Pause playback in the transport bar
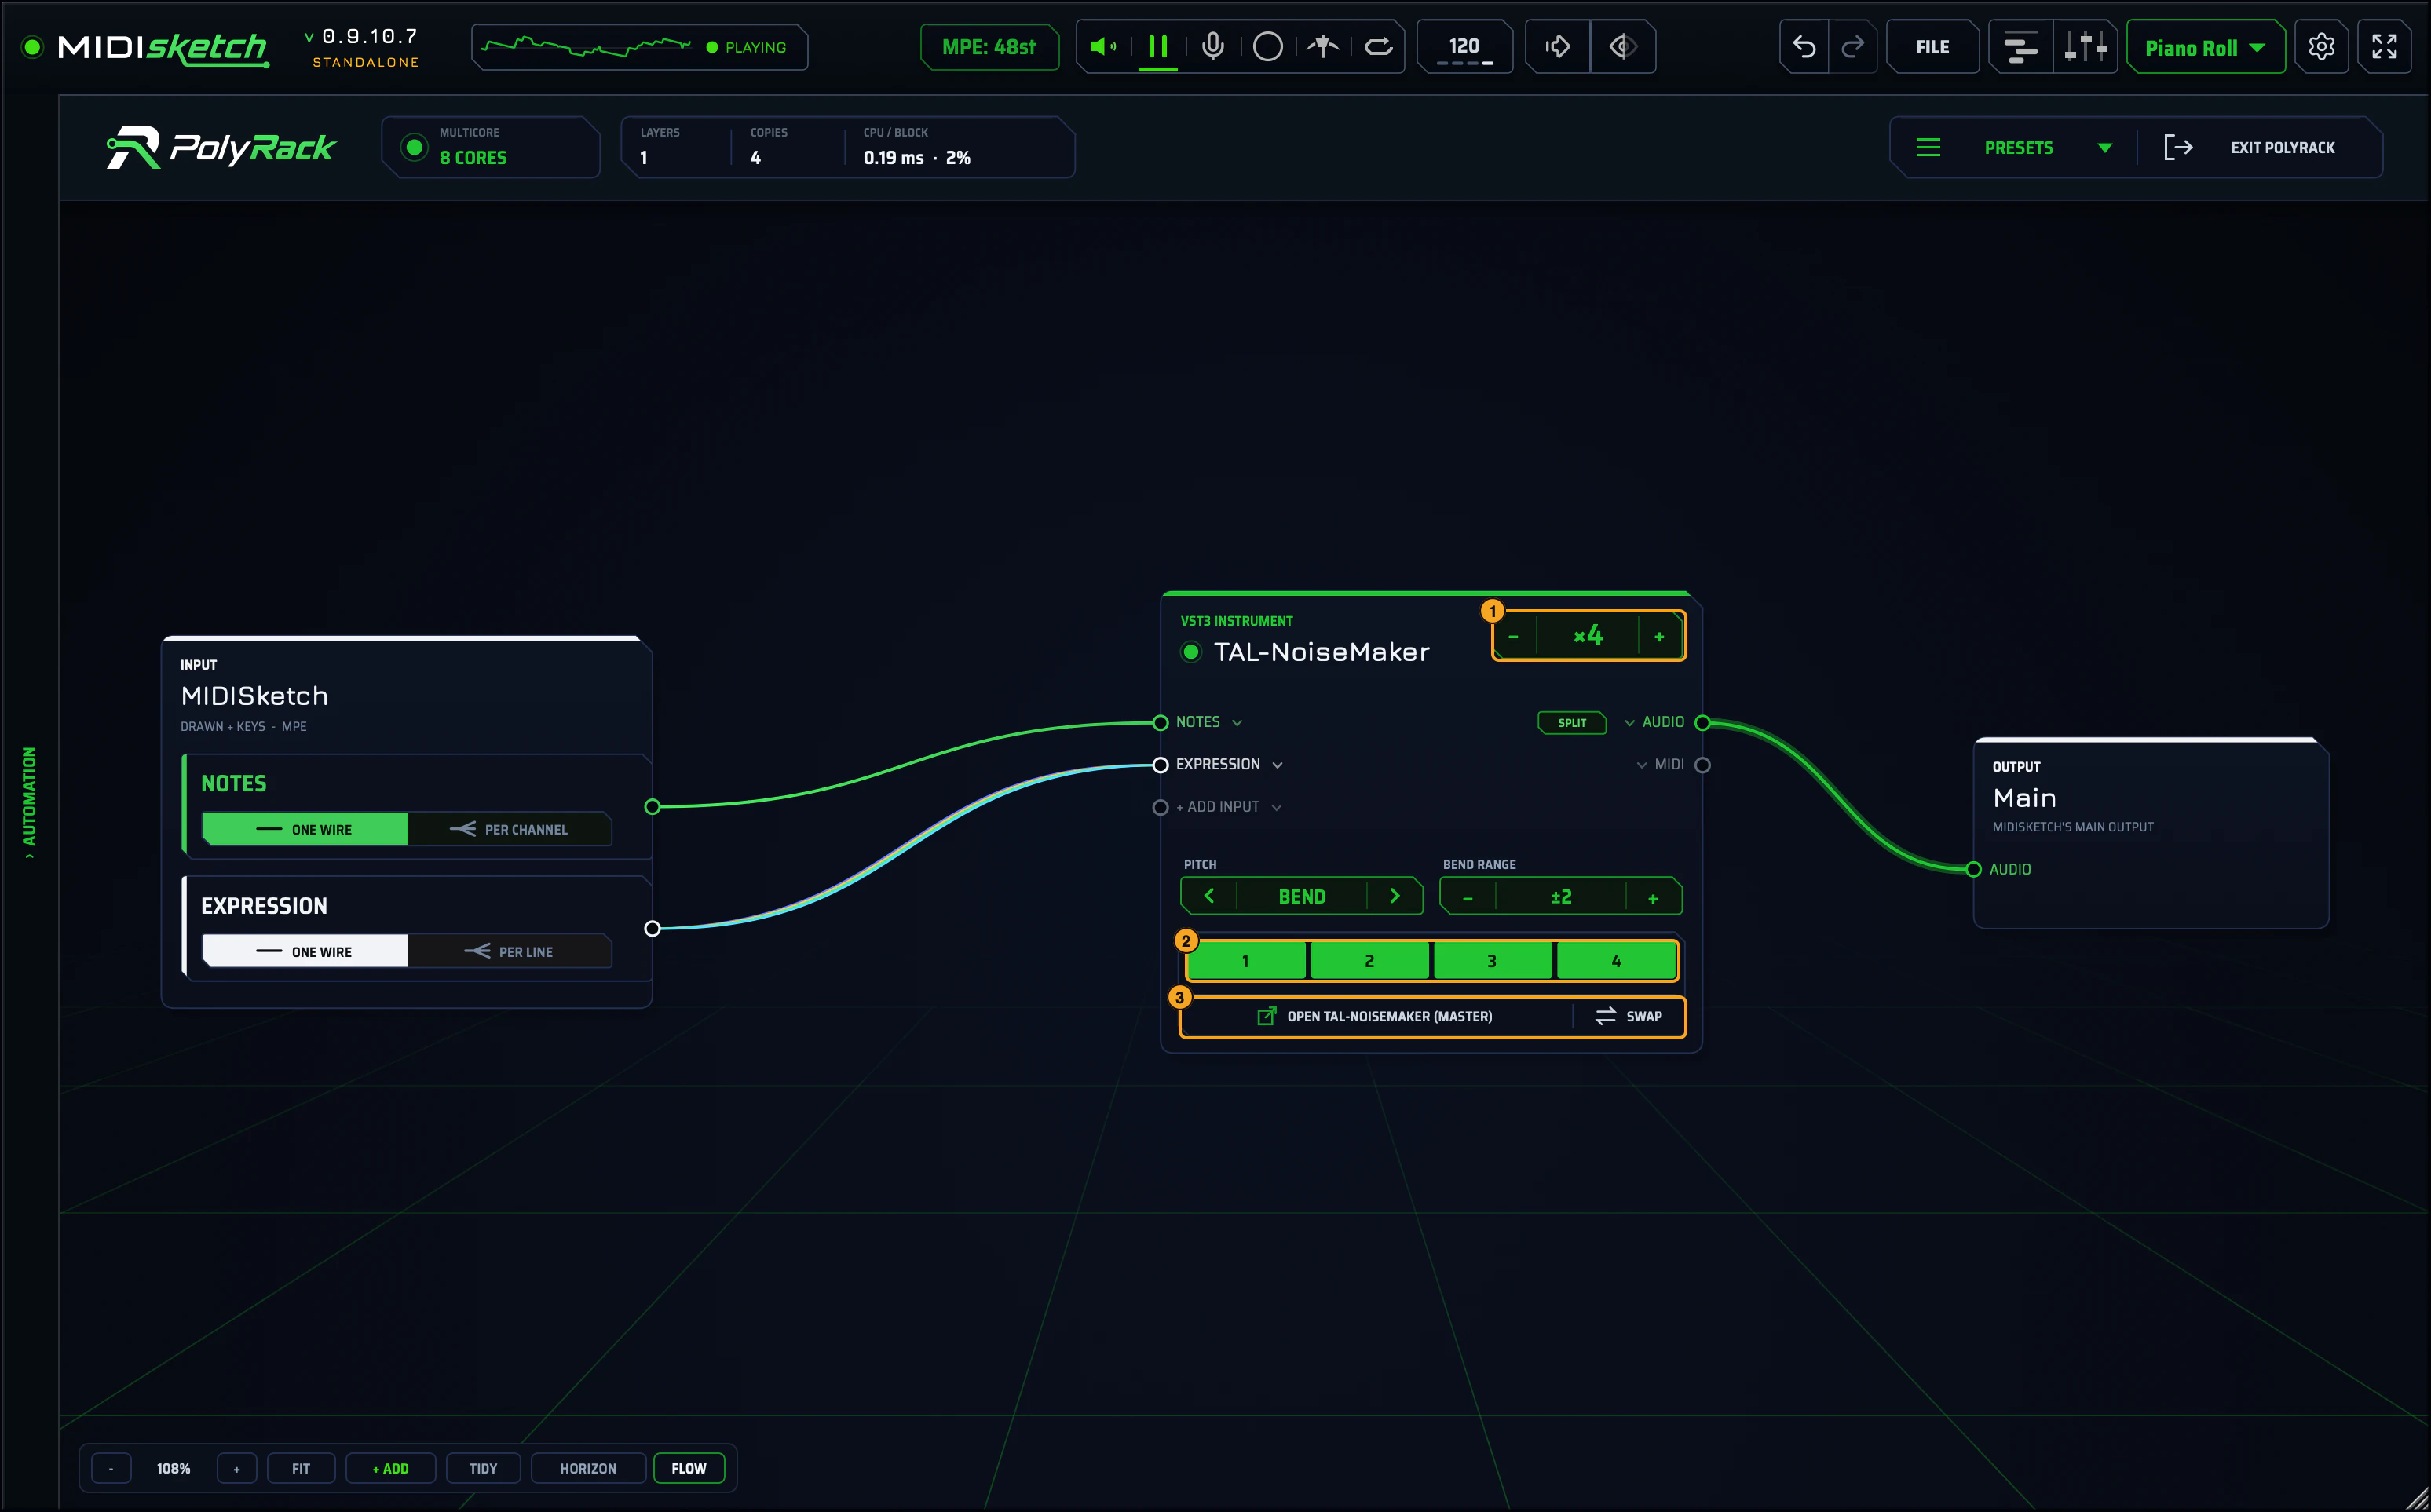Image resolution: width=2431 pixels, height=1512 pixels. pyautogui.click(x=1158, y=46)
